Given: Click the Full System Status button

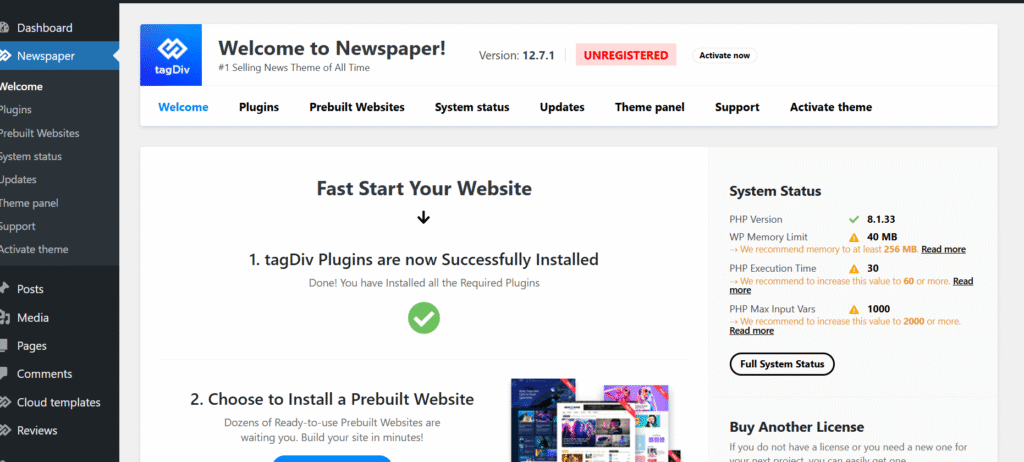Looking at the screenshot, I should click(x=782, y=364).
